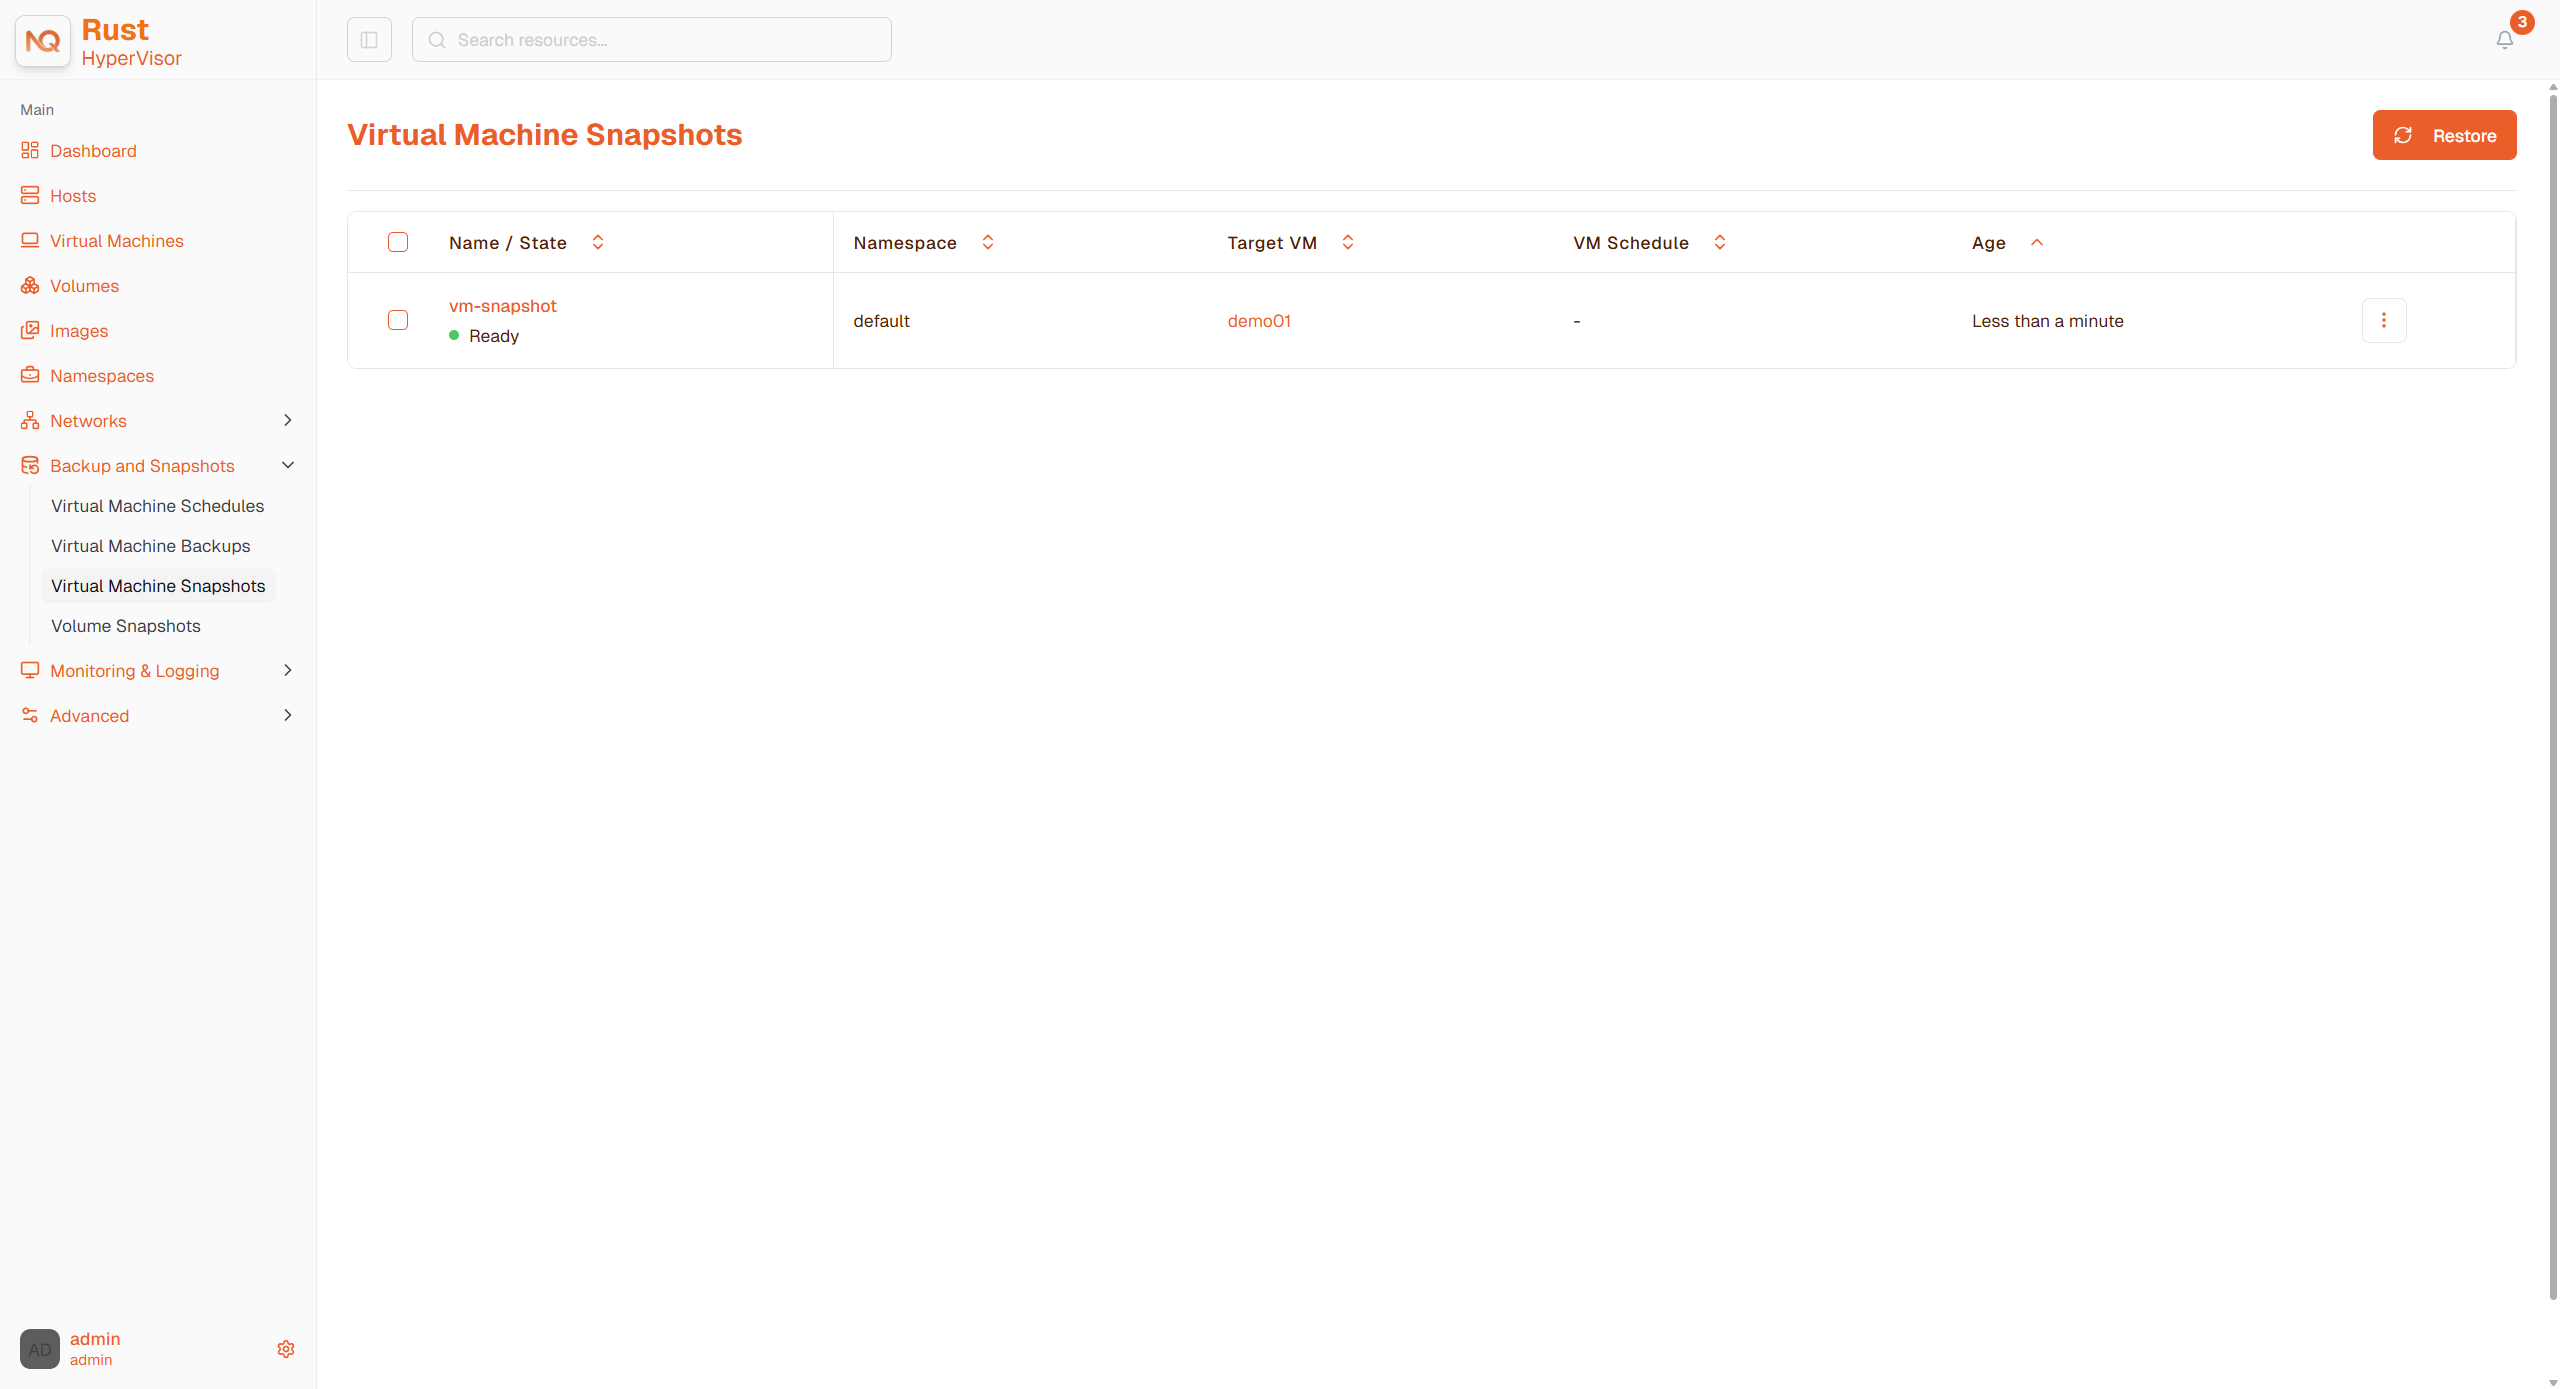This screenshot has width=2560, height=1389.
Task: Sort by Name / State column arrows
Action: [x=598, y=242]
